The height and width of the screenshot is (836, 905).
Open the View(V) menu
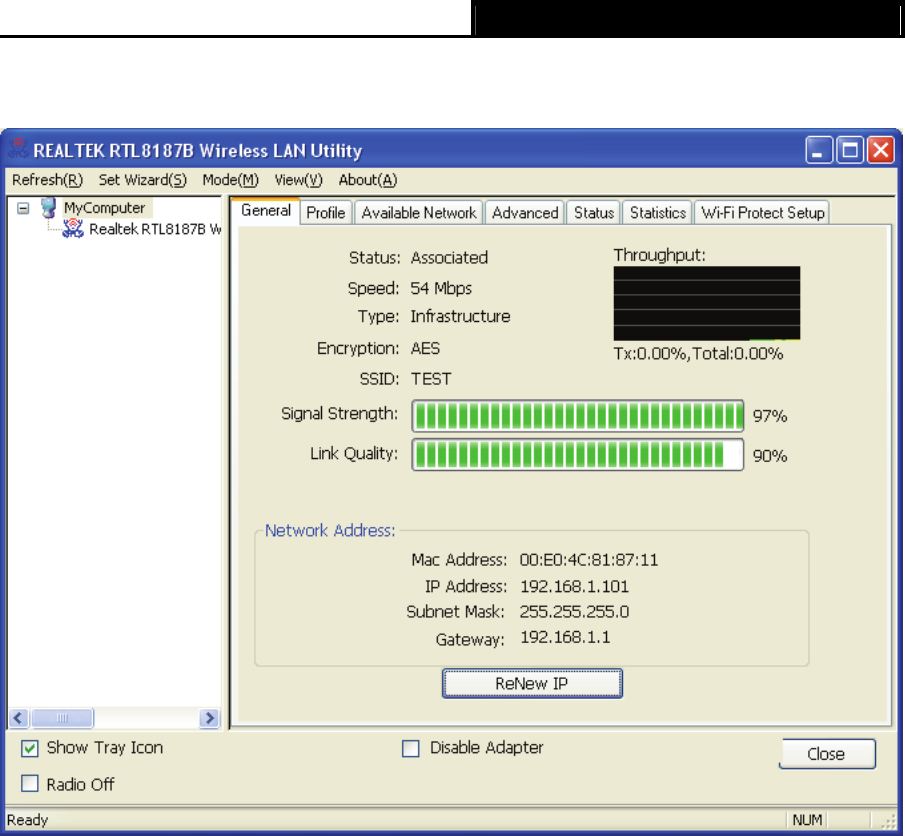pos(298,180)
